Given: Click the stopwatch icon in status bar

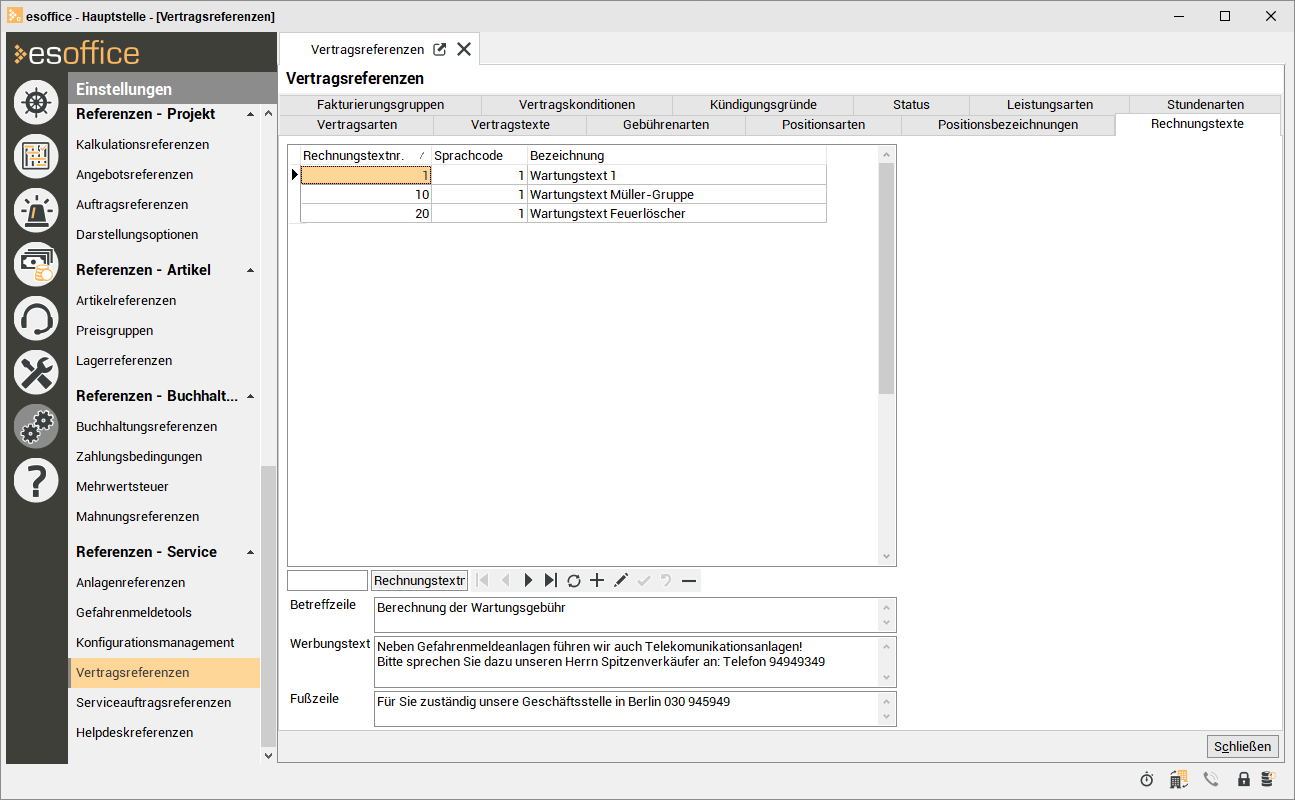Looking at the screenshot, I should [x=1147, y=779].
